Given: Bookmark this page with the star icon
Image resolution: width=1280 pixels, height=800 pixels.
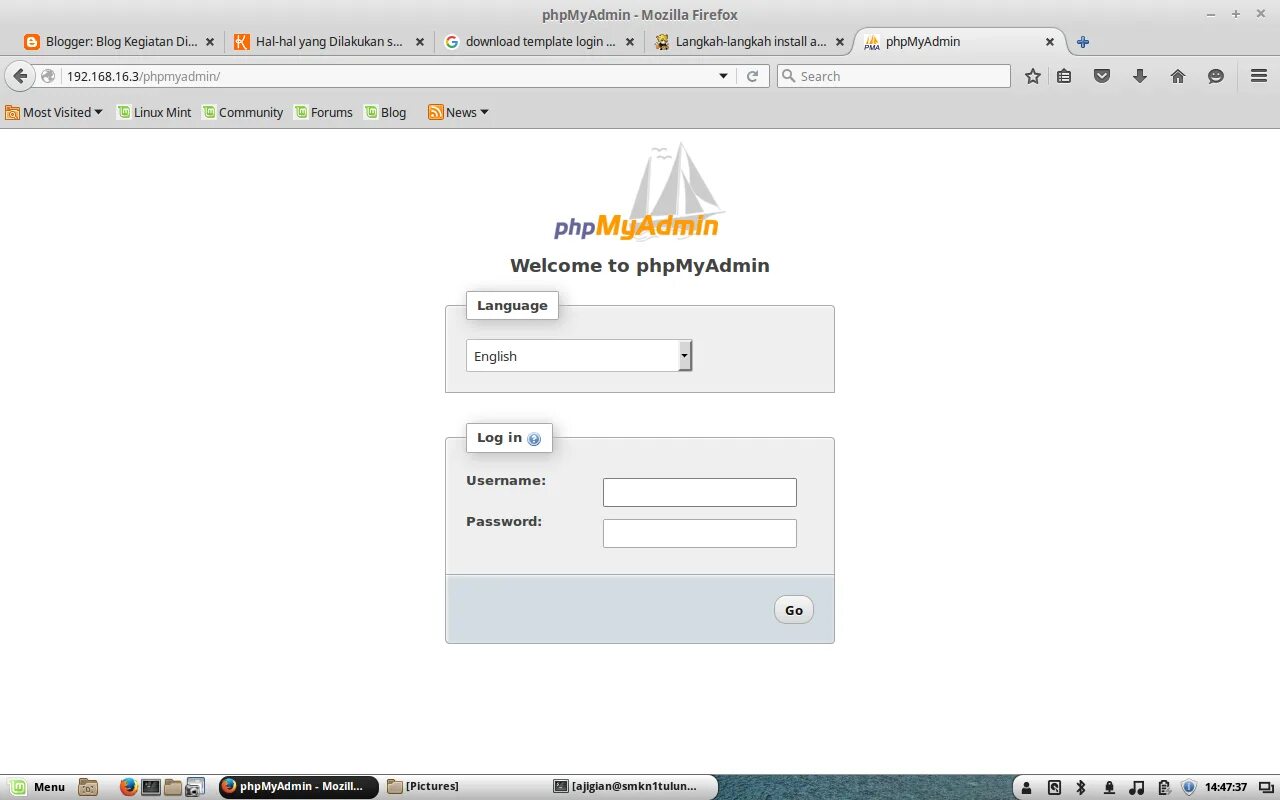Looking at the screenshot, I should pos(1033,76).
